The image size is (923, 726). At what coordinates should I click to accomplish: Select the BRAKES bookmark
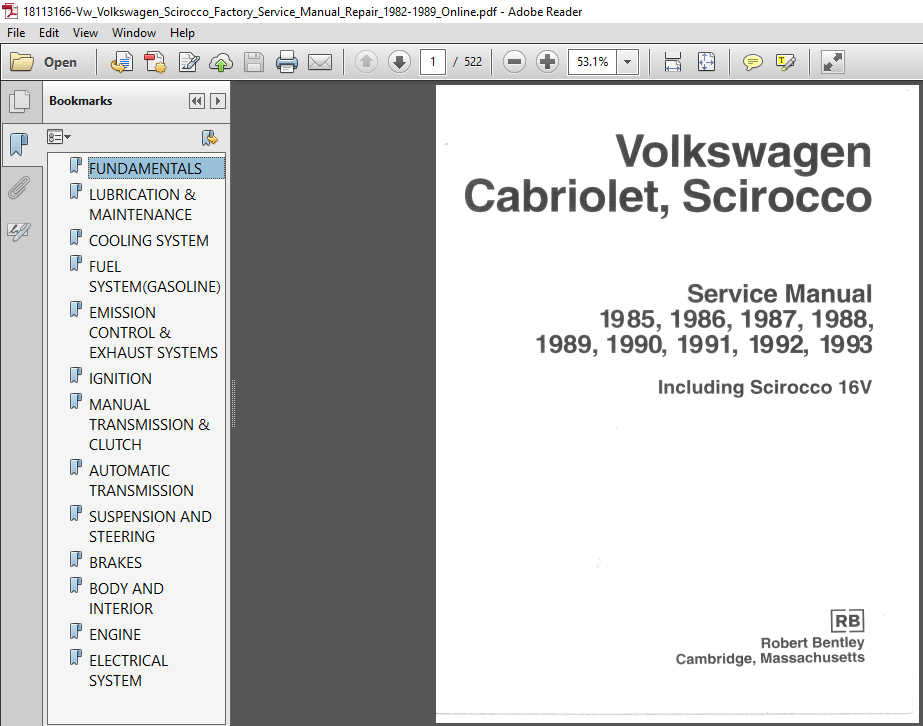pos(115,562)
